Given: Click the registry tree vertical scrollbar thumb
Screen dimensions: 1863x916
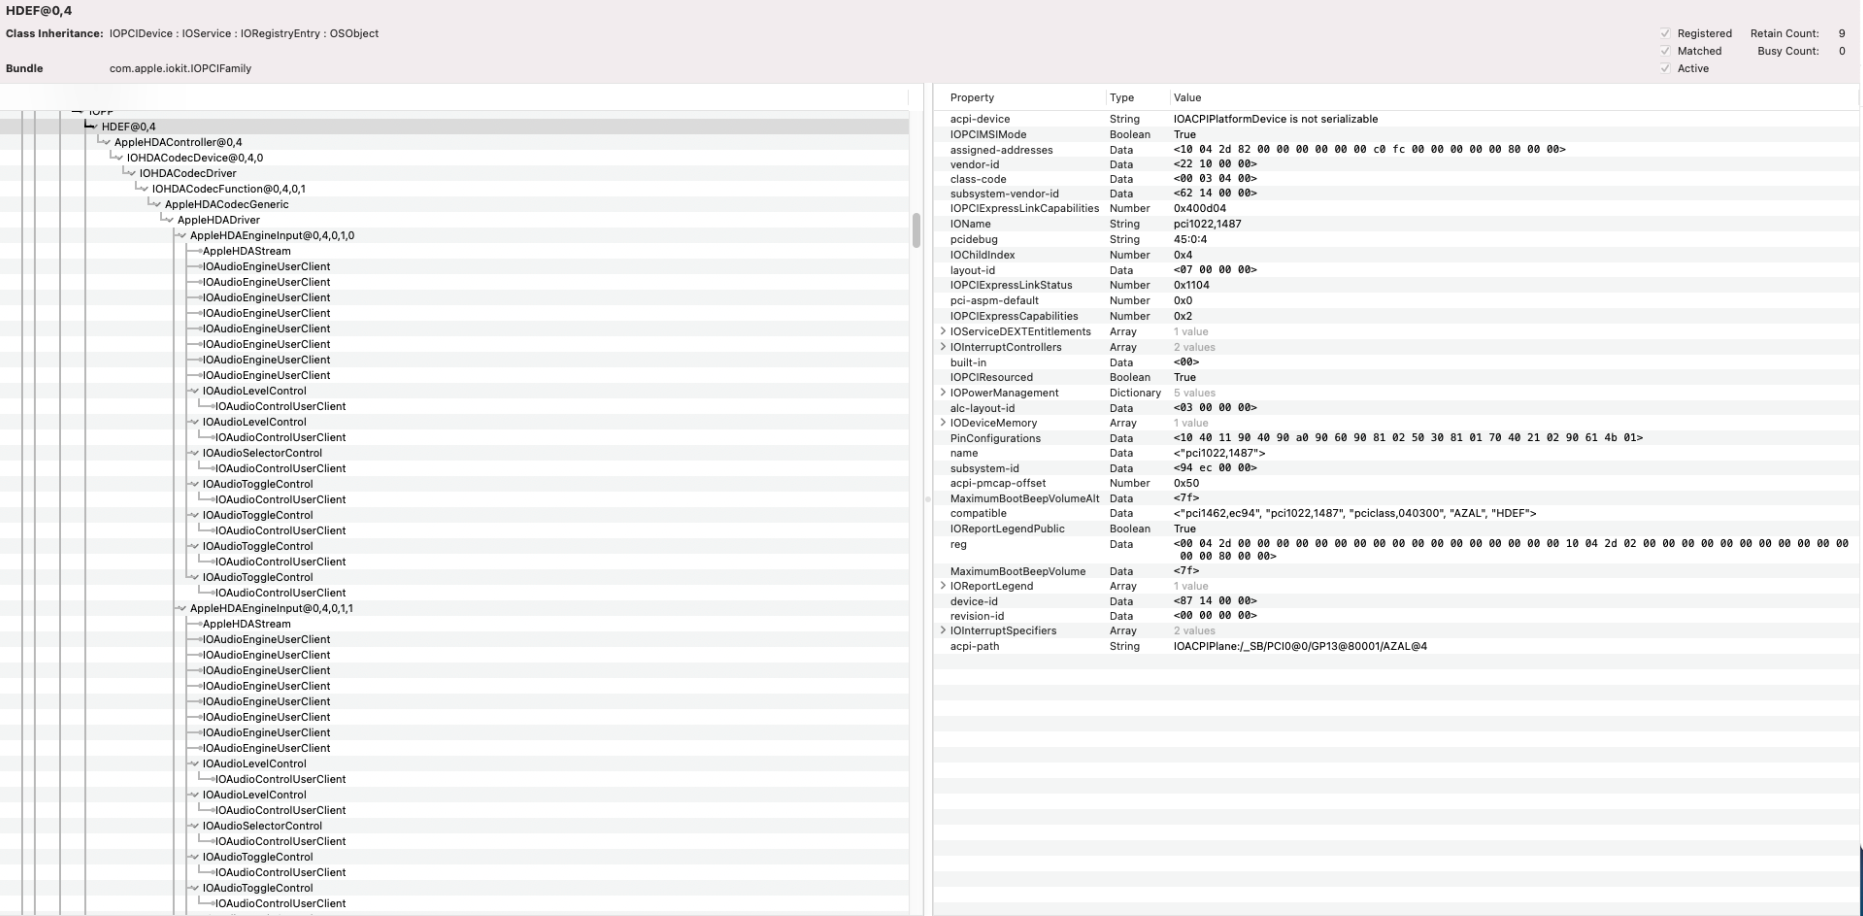Looking at the screenshot, I should click(916, 230).
